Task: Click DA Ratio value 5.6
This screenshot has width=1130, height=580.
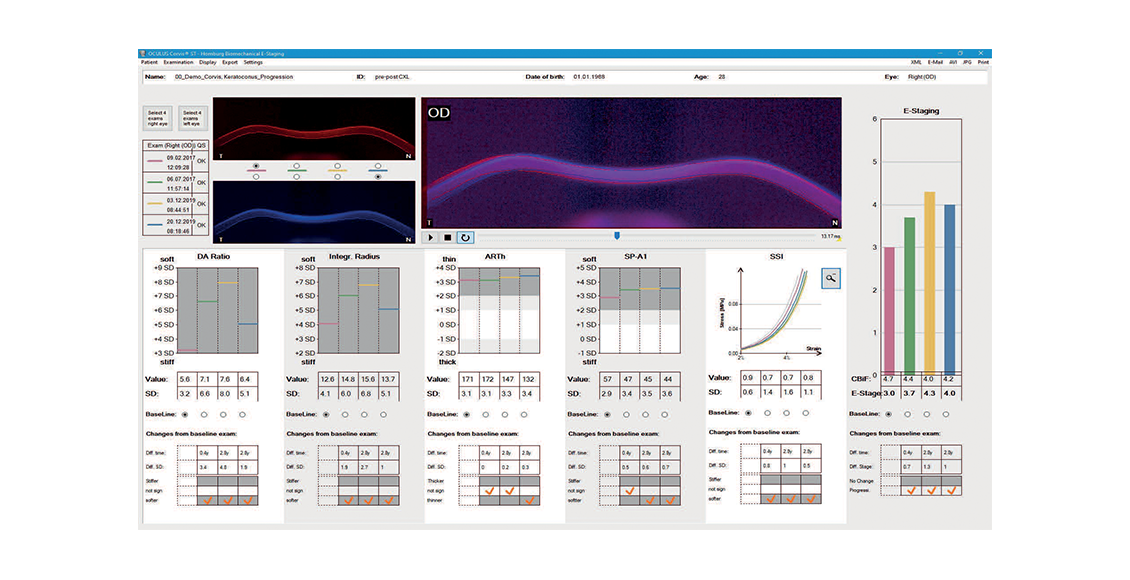Action: click(185, 380)
